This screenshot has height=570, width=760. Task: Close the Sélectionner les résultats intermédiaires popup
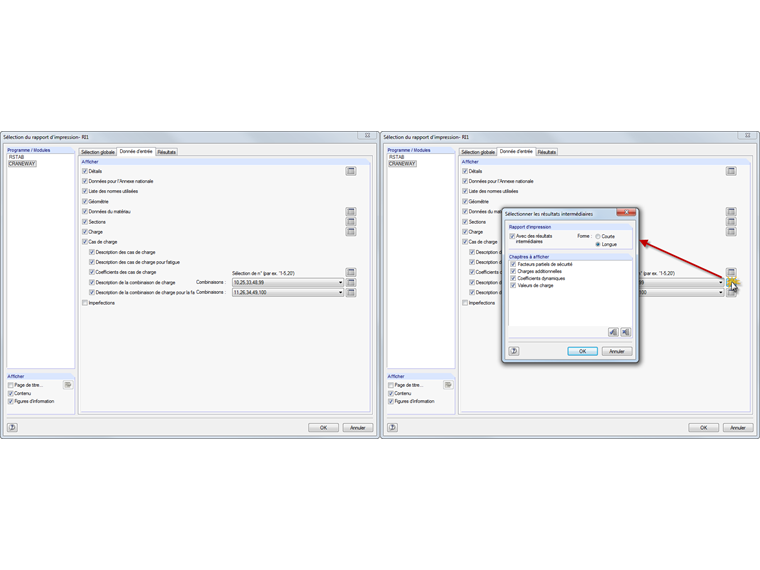coord(626,212)
